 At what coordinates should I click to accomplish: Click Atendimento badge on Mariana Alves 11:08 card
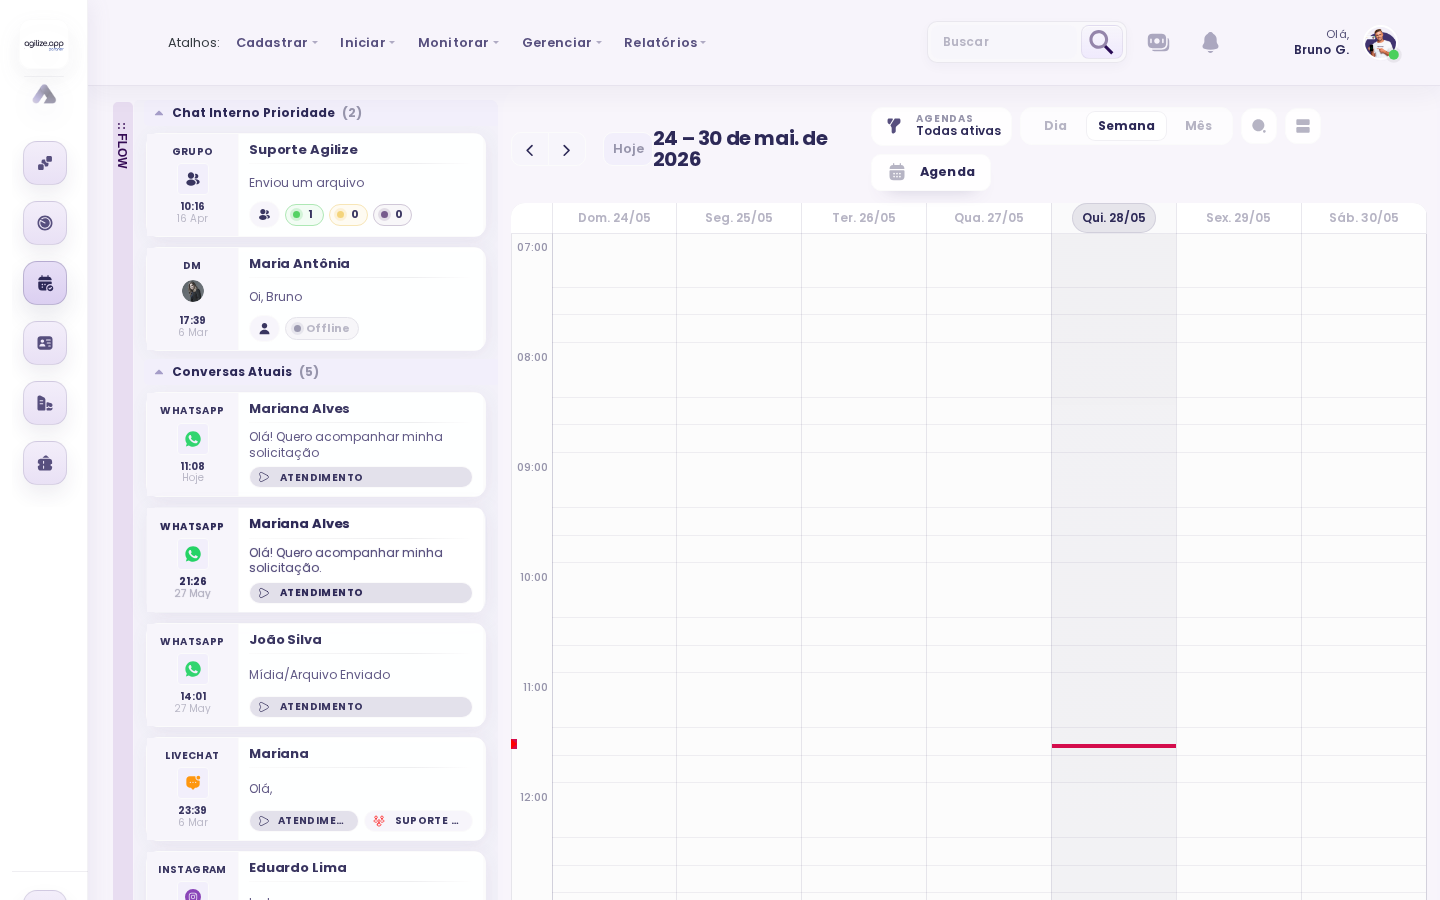point(361,478)
